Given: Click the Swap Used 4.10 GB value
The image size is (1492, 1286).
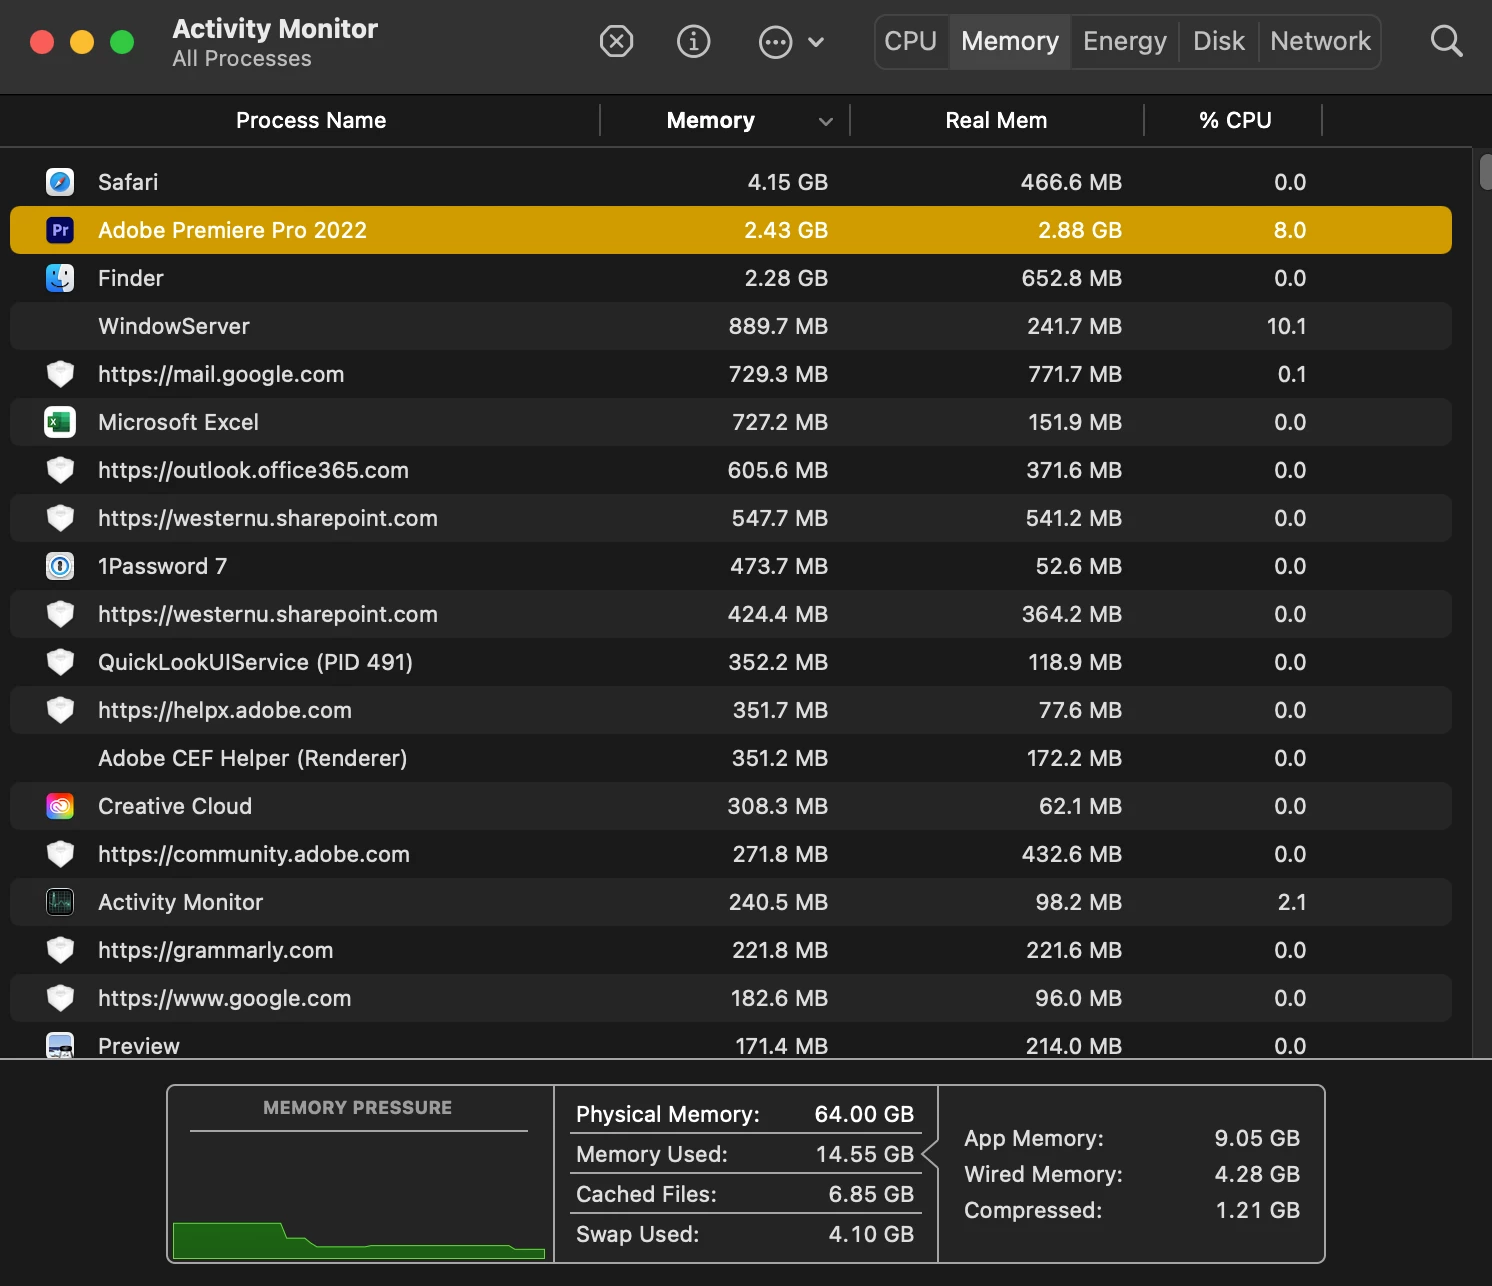Looking at the screenshot, I should coord(871,1234).
